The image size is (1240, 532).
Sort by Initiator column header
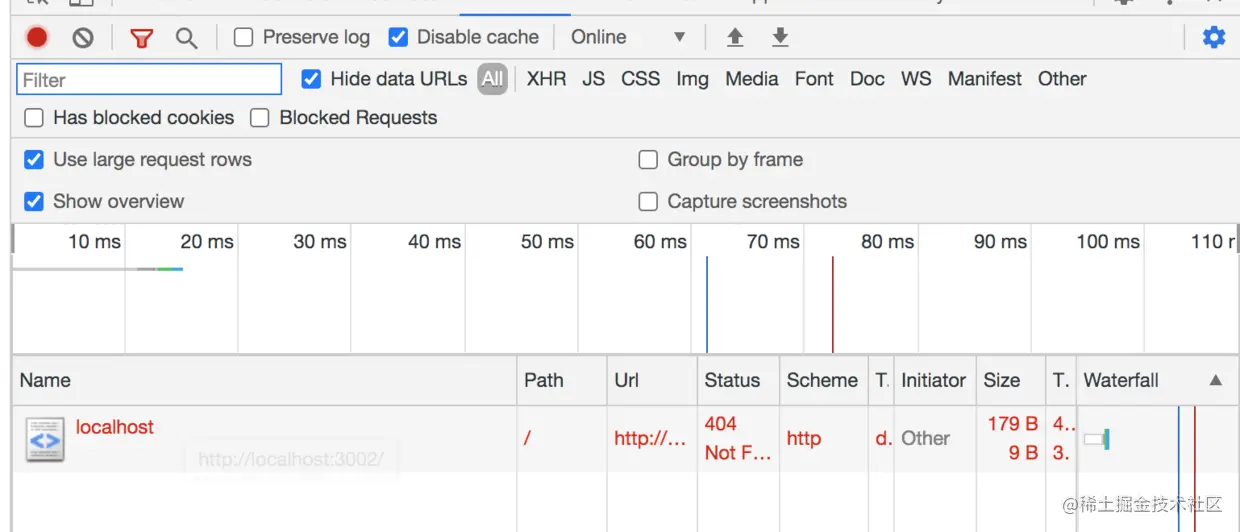[x=933, y=380]
